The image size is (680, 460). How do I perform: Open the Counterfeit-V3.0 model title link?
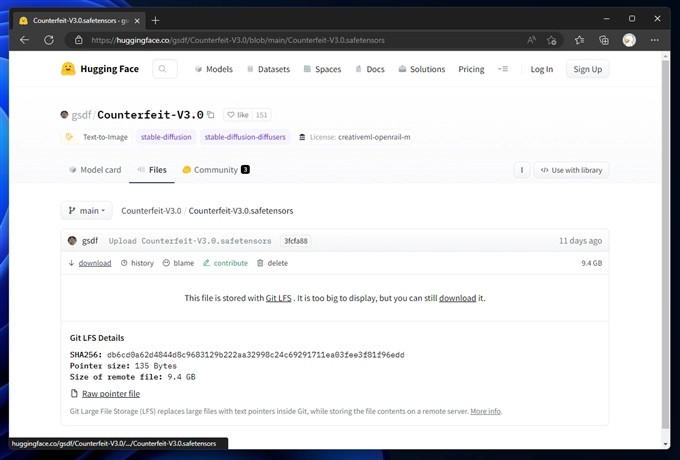coord(150,115)
